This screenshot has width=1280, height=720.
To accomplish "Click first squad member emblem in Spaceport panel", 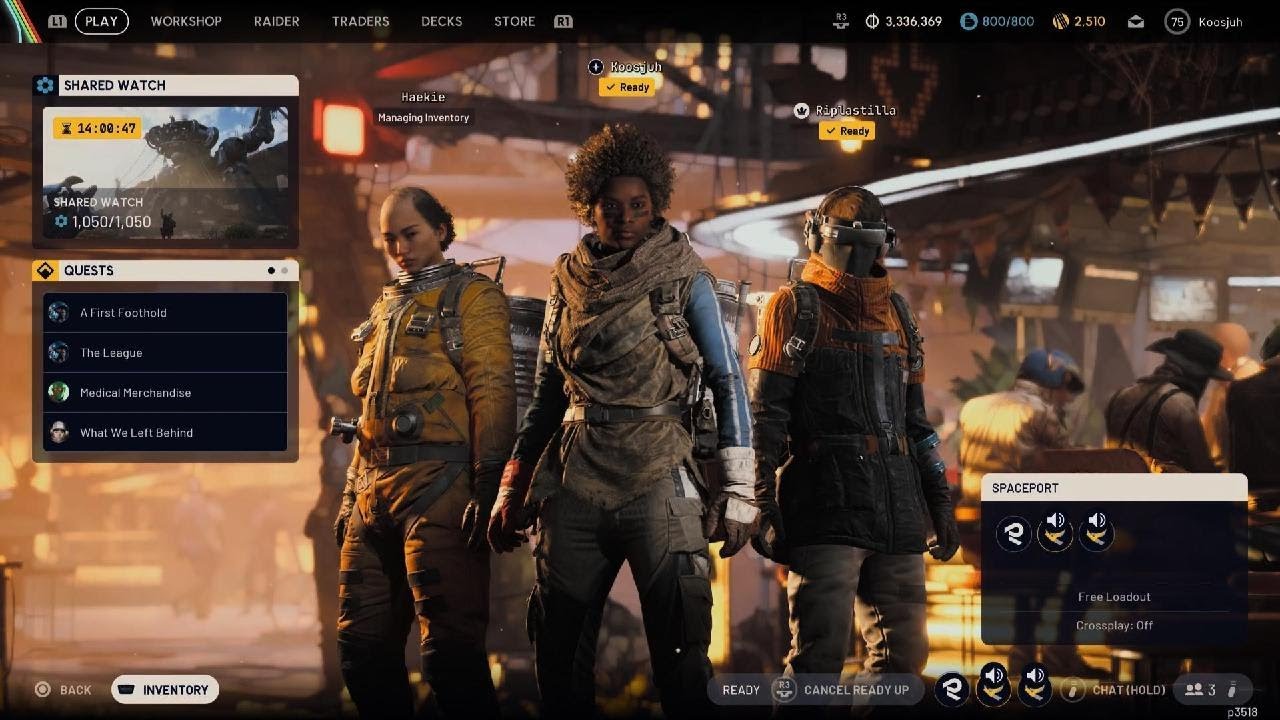I will click(x=1014, y=534).
